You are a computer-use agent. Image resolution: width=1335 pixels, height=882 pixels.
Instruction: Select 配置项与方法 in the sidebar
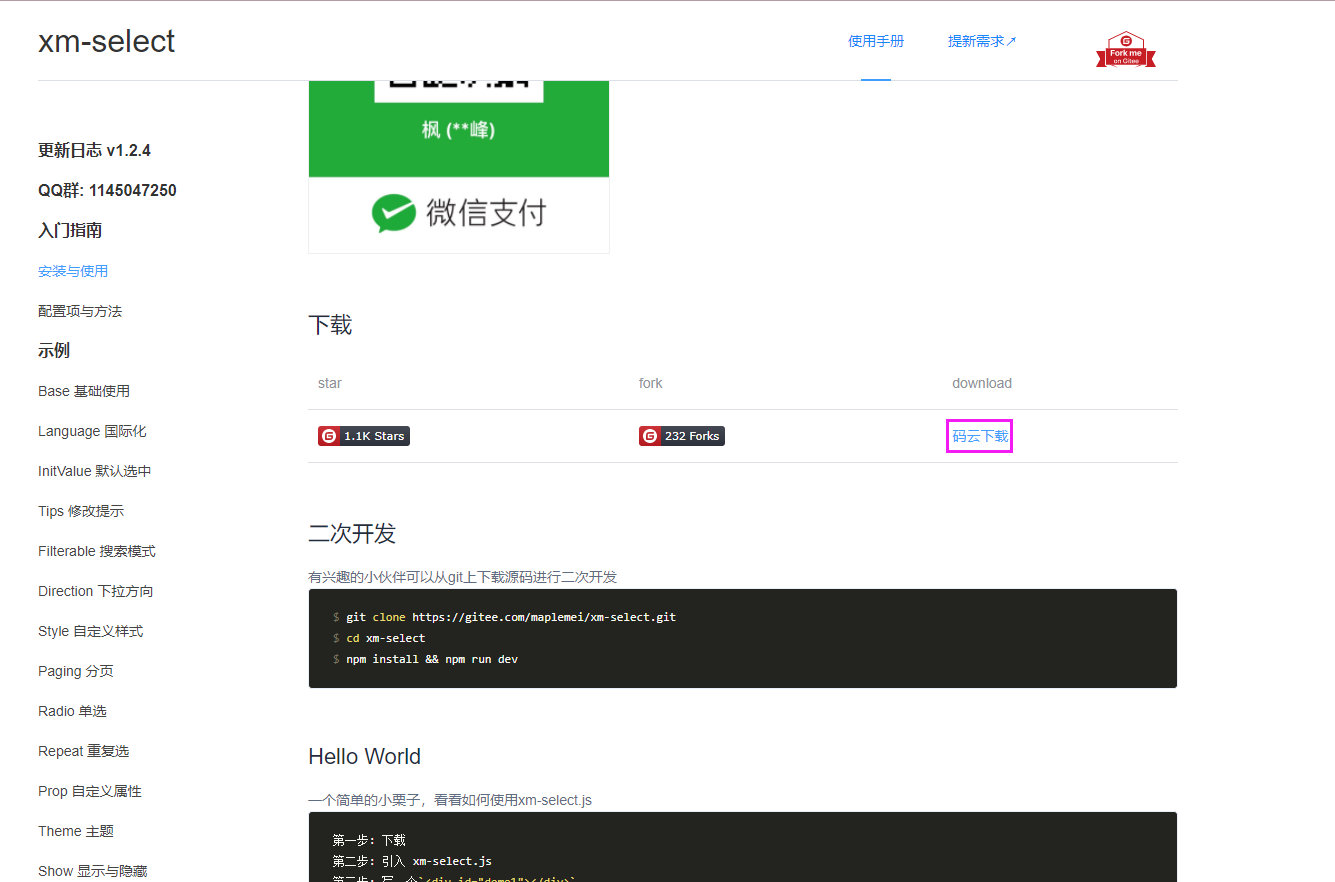[79, 311]
